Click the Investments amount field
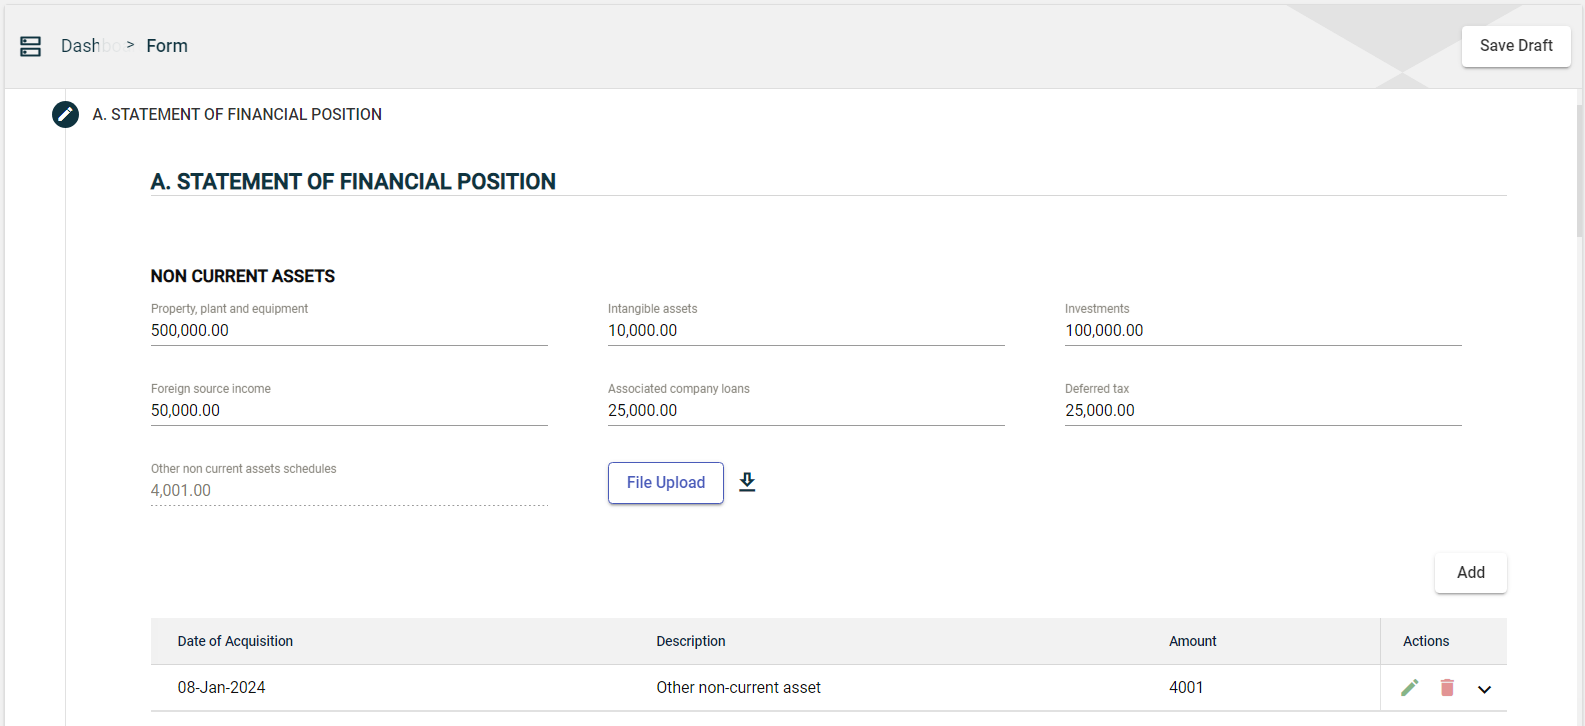The height and width of the screenshot is (726, 1585). tap(1262, 330)
